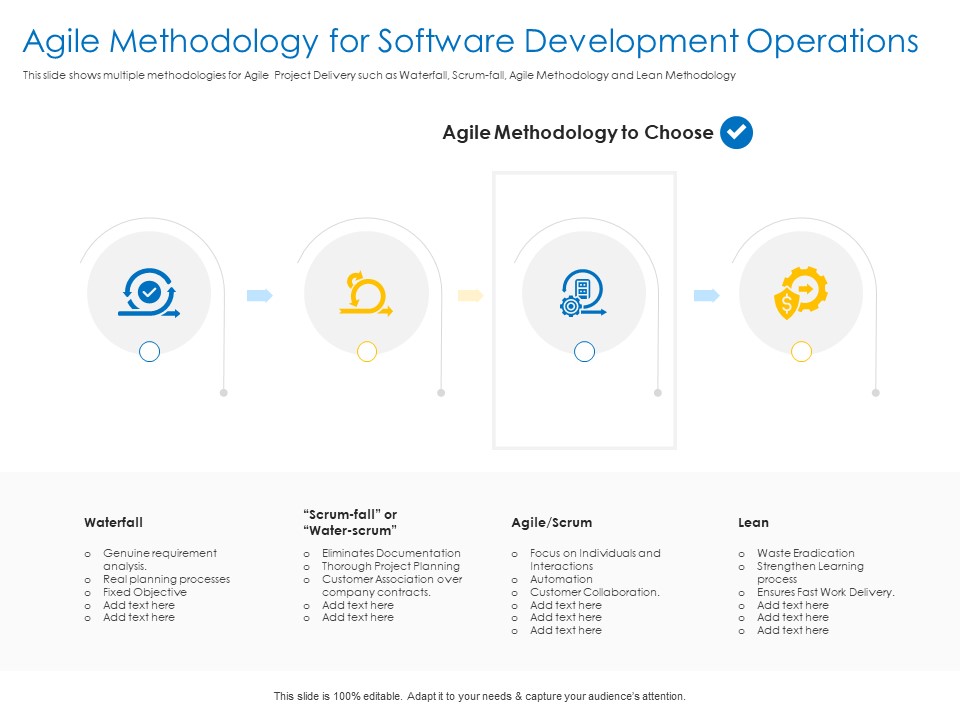Click the blue checkmark badge beside the heading
Image resolution: width=960 pixels, height=720 pixels.
coord(736,132)
